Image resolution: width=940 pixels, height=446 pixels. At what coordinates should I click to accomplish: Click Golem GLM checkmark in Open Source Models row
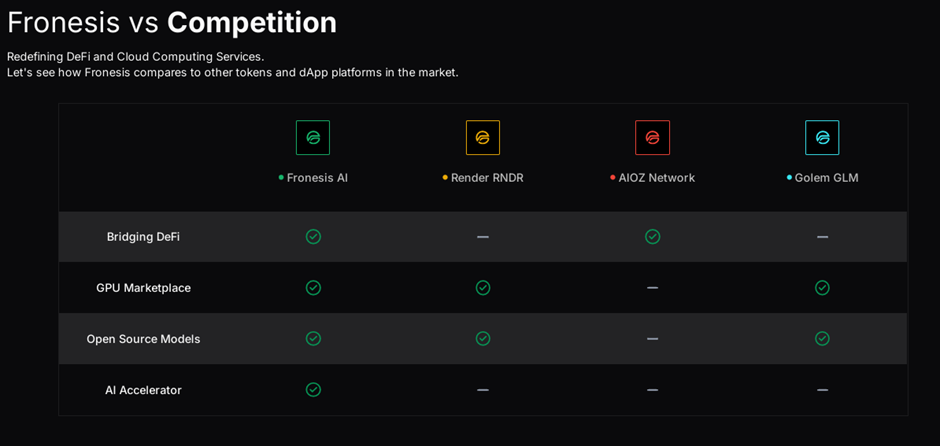822,339
